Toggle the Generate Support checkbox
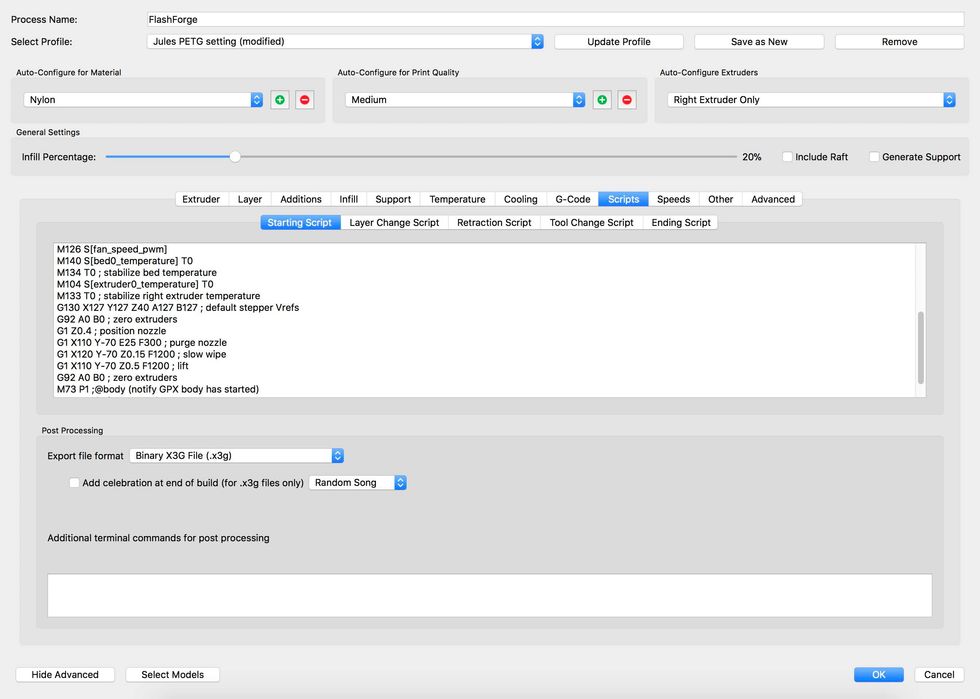Screen dimensions: 980x699 [874, 157]
